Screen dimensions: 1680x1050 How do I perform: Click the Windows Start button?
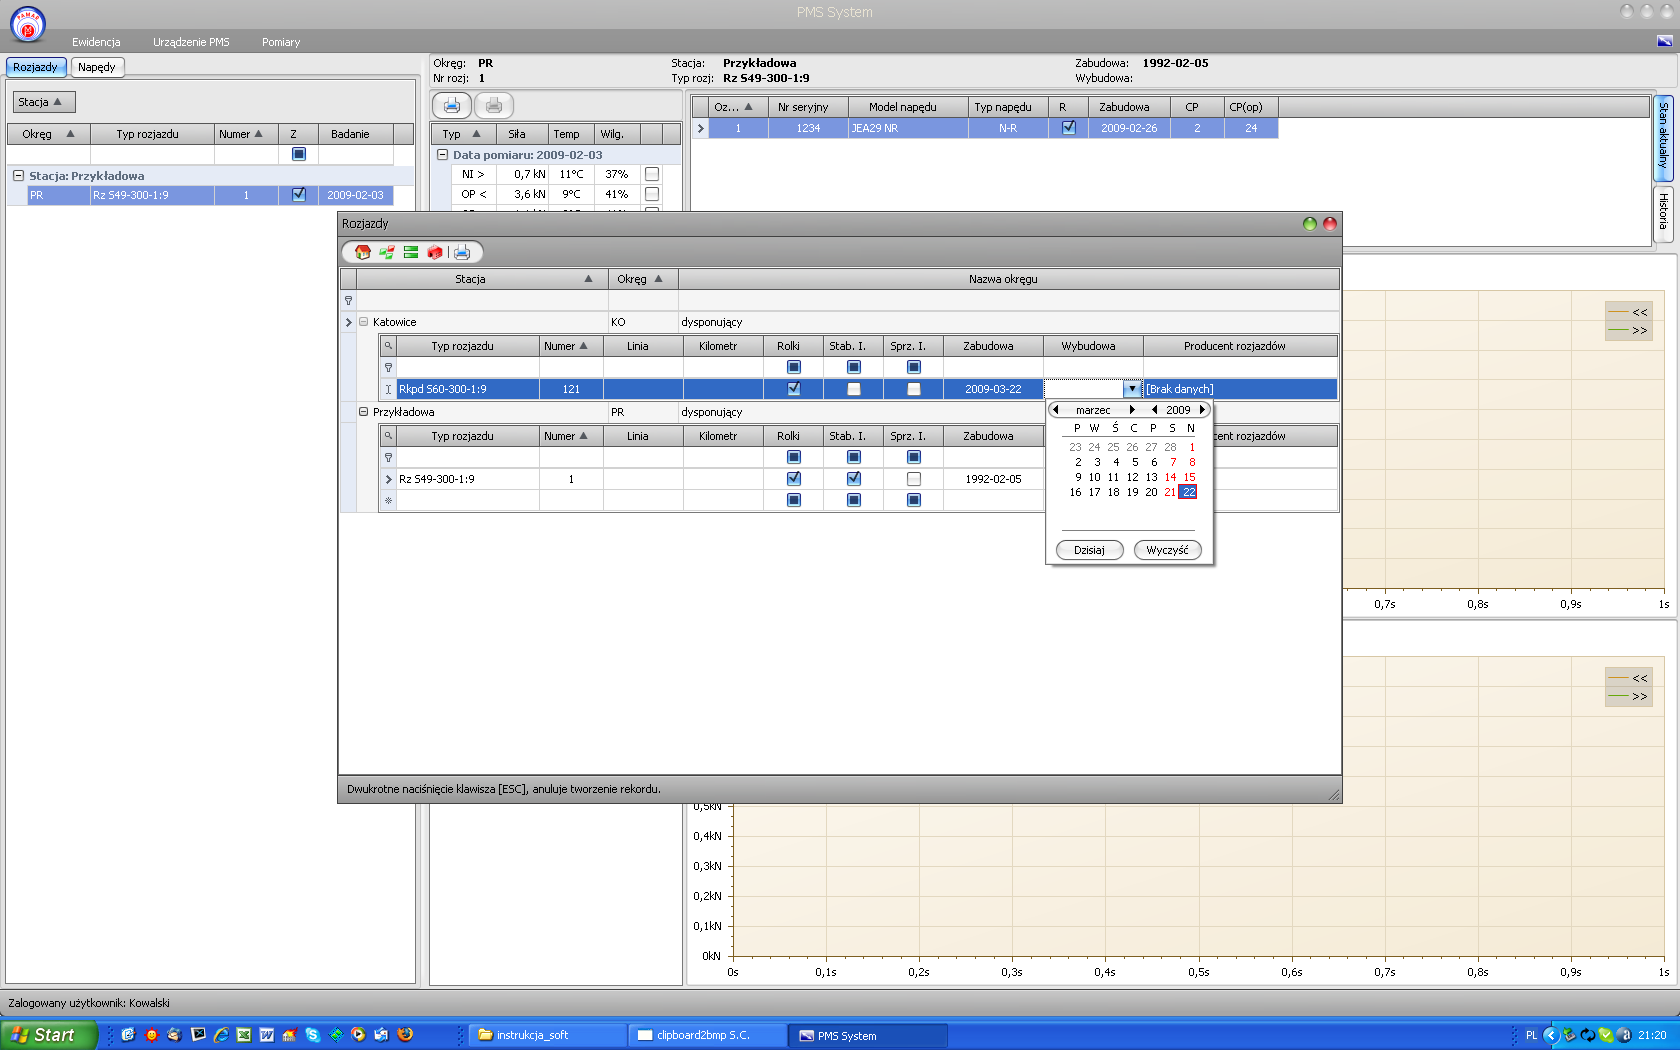click(x=49, y=1035)
